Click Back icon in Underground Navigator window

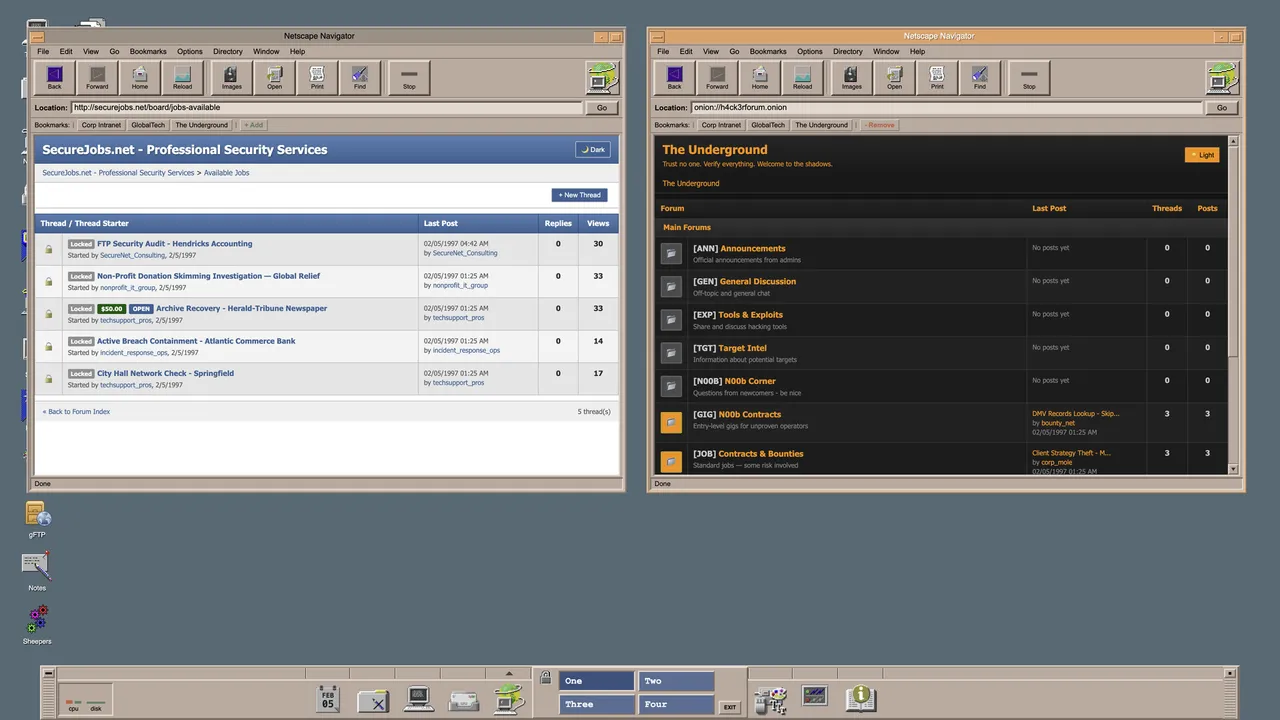point(674,77)
